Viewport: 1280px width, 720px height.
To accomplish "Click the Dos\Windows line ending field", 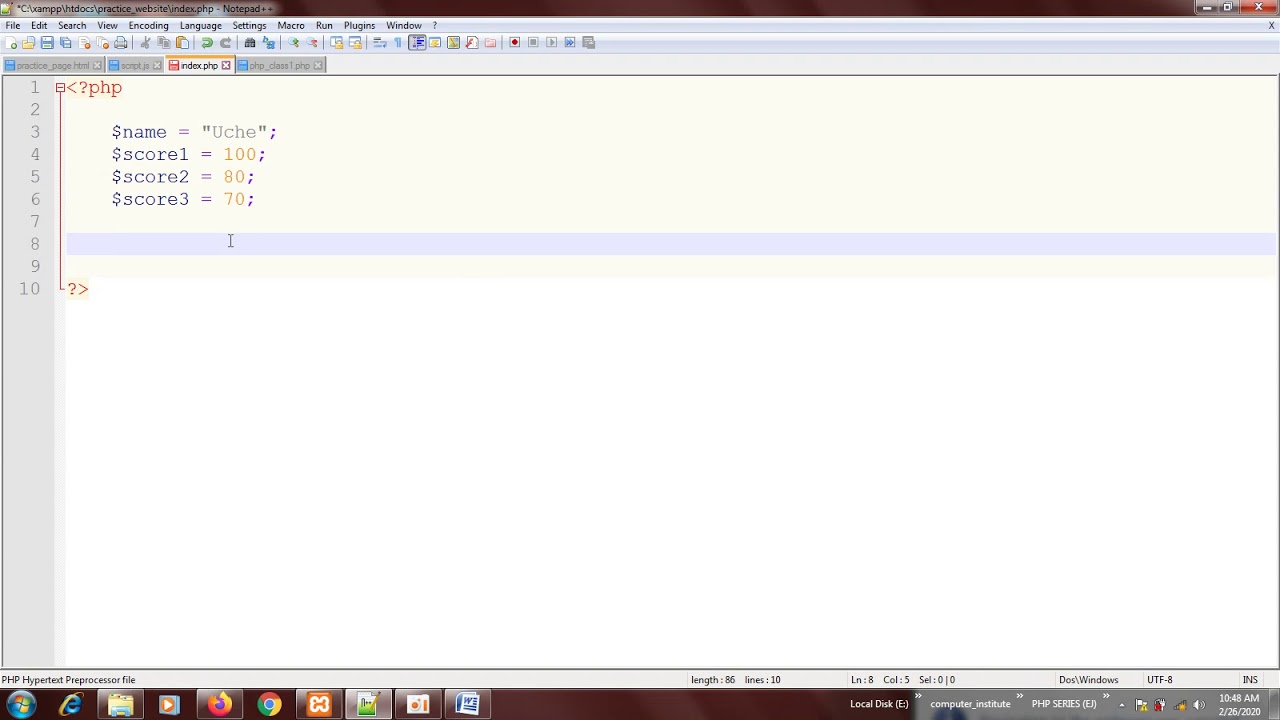I will [x=1088, y=680].
